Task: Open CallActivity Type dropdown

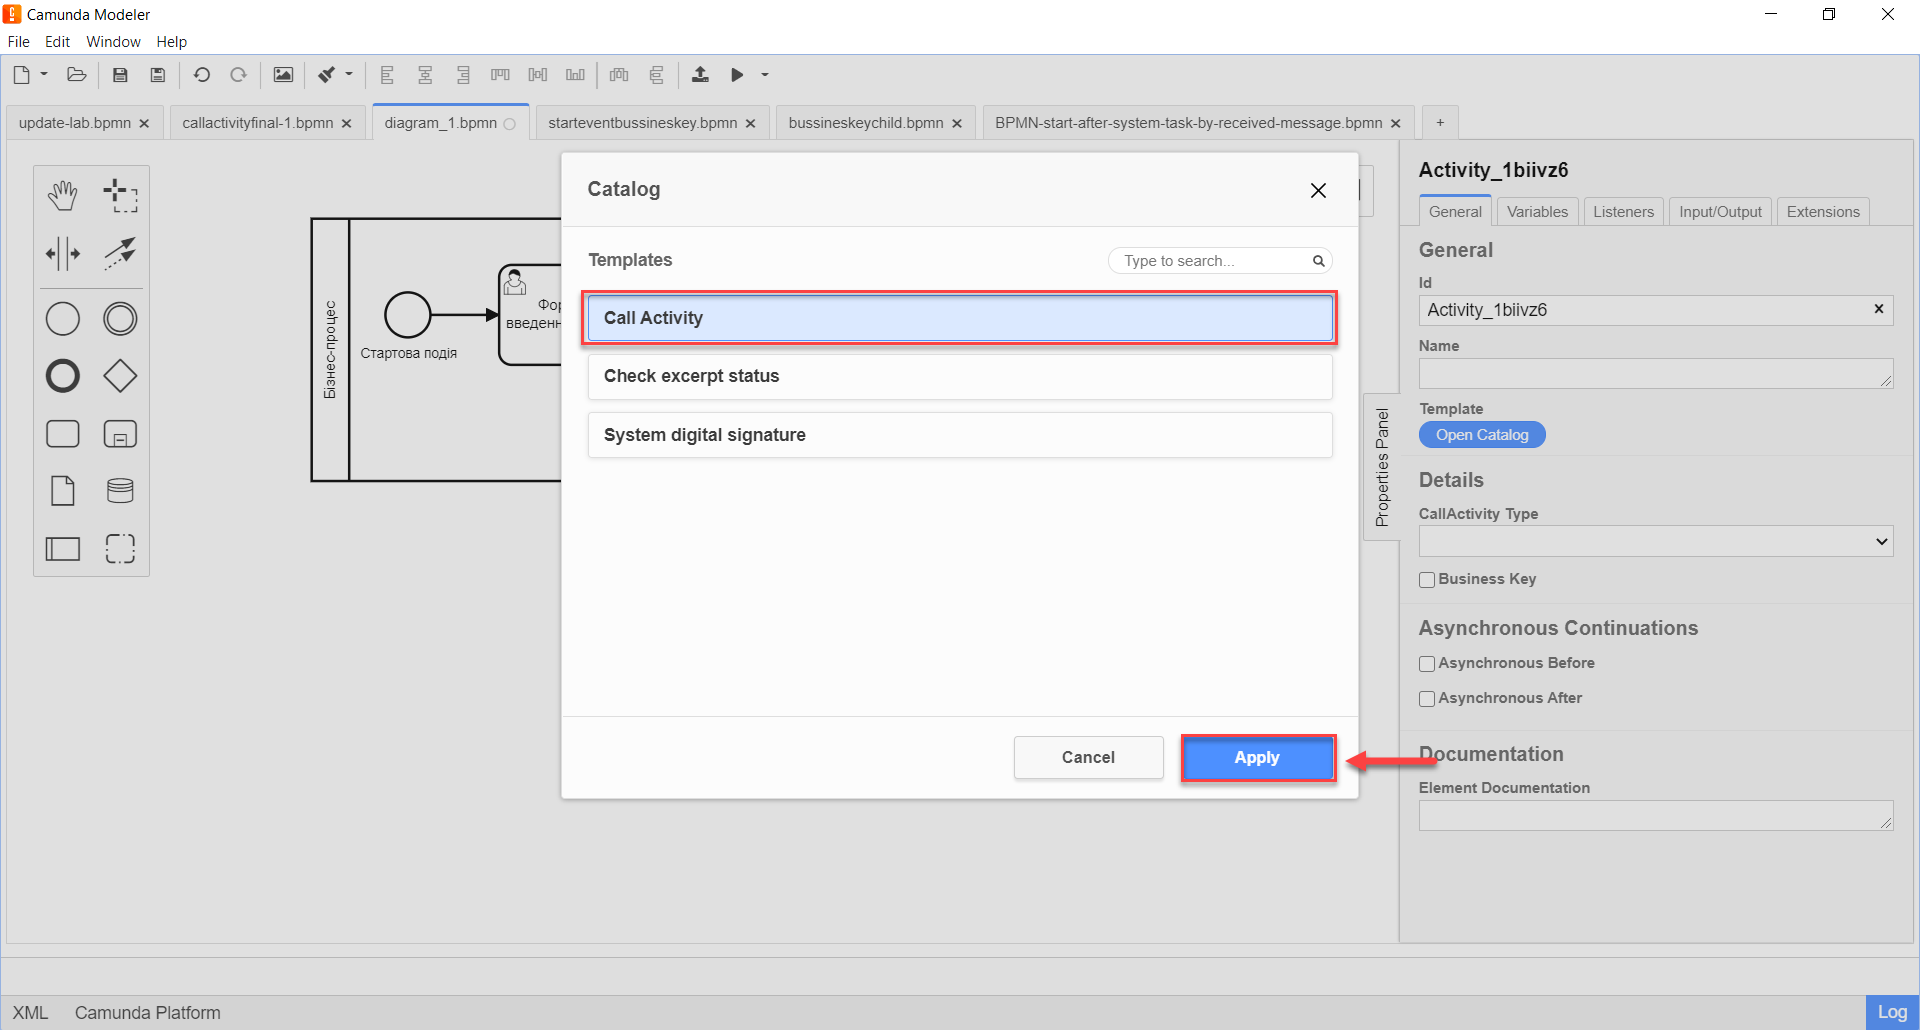Action: [1656, 541]
